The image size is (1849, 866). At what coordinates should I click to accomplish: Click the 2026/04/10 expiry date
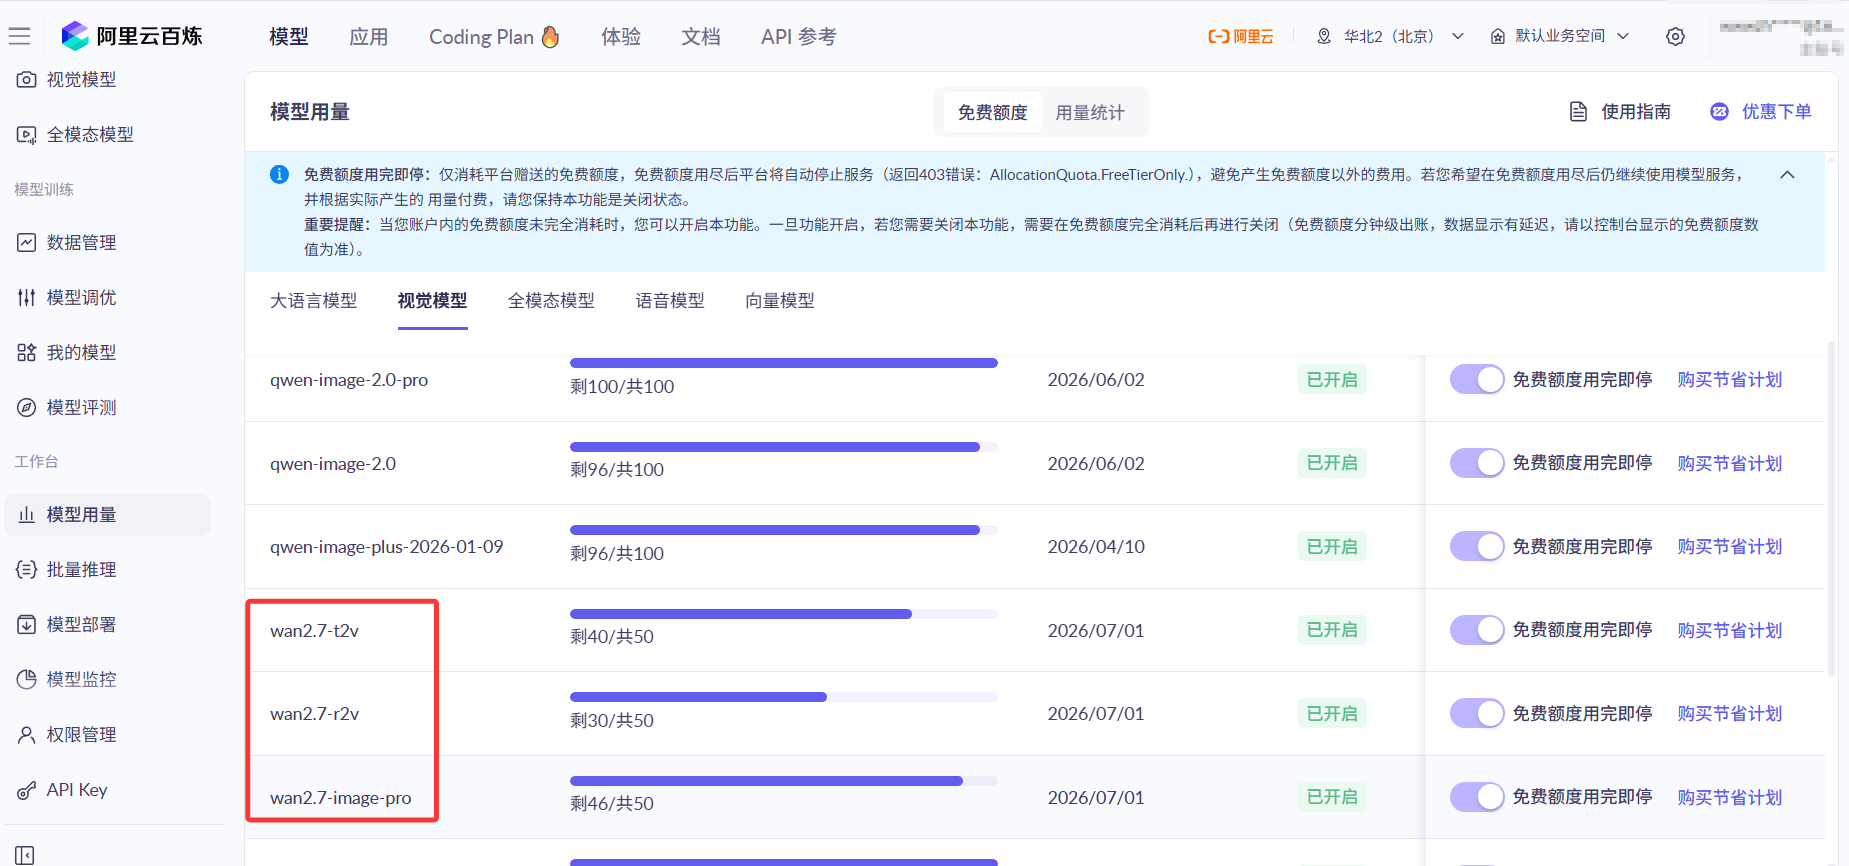[1096, 547]
